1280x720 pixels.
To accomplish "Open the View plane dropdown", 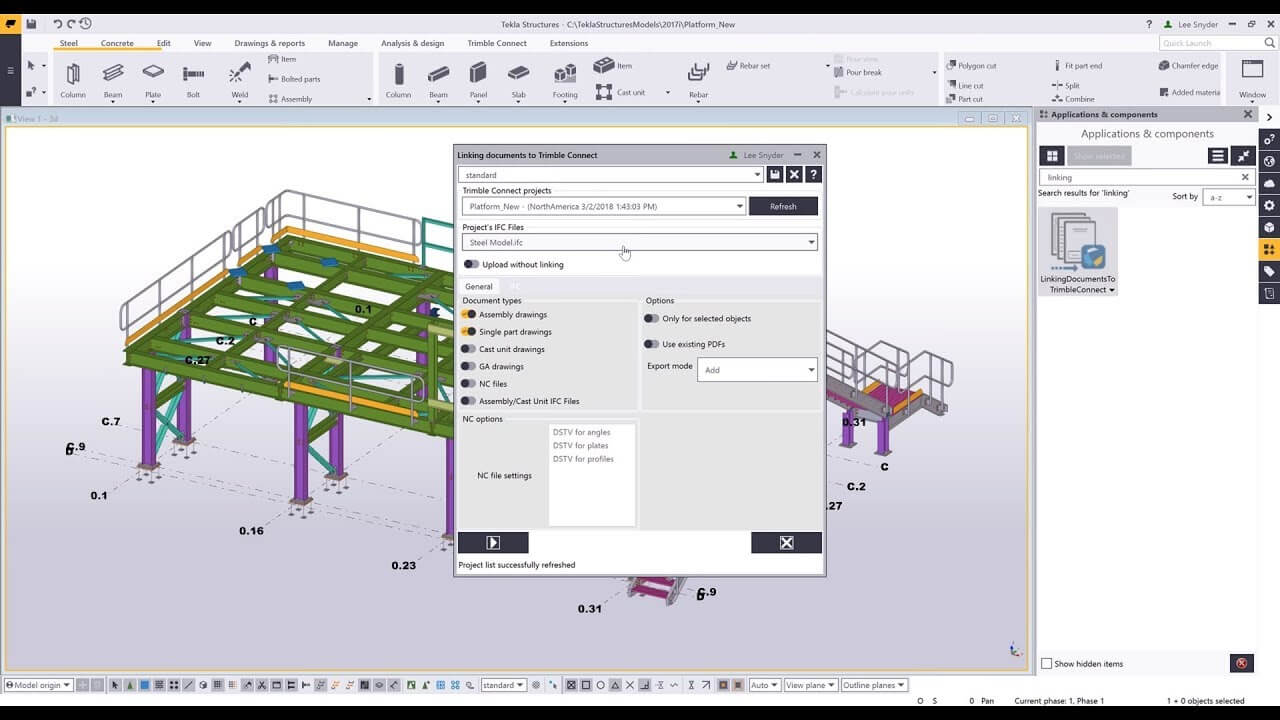I will pyautogui.click(x=809, y=685).
